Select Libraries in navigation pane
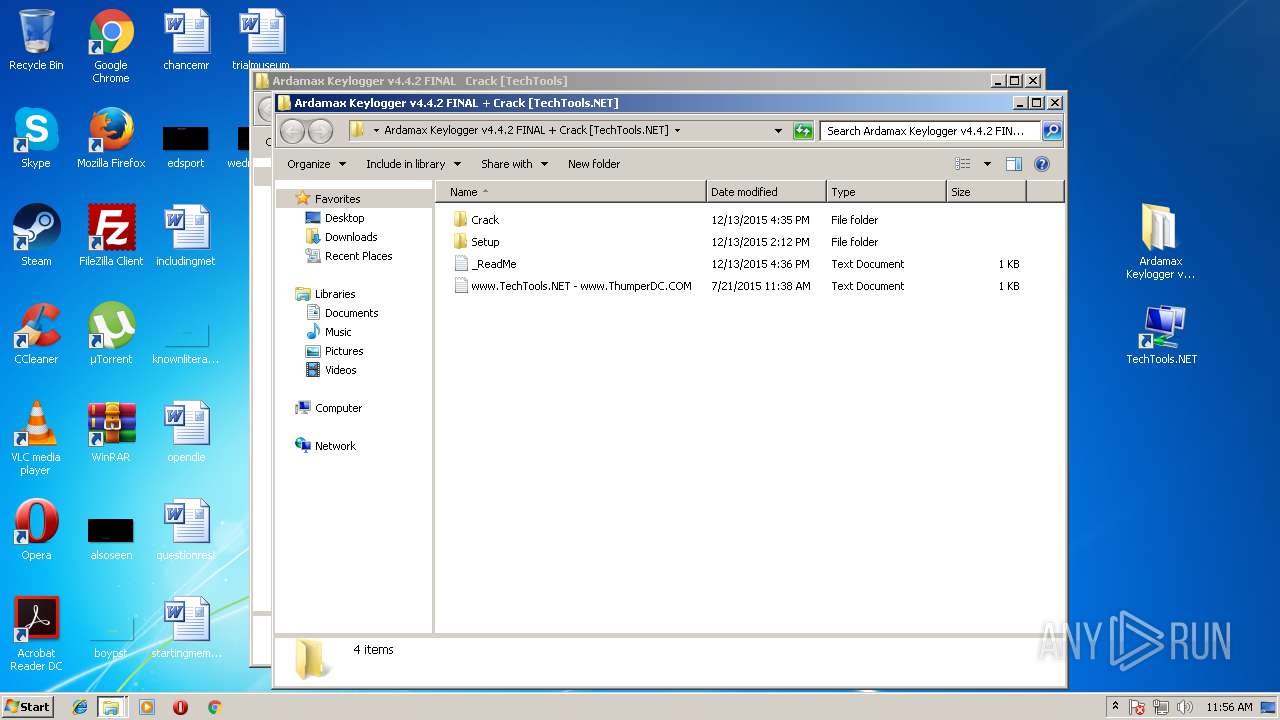 click(325, 294)
